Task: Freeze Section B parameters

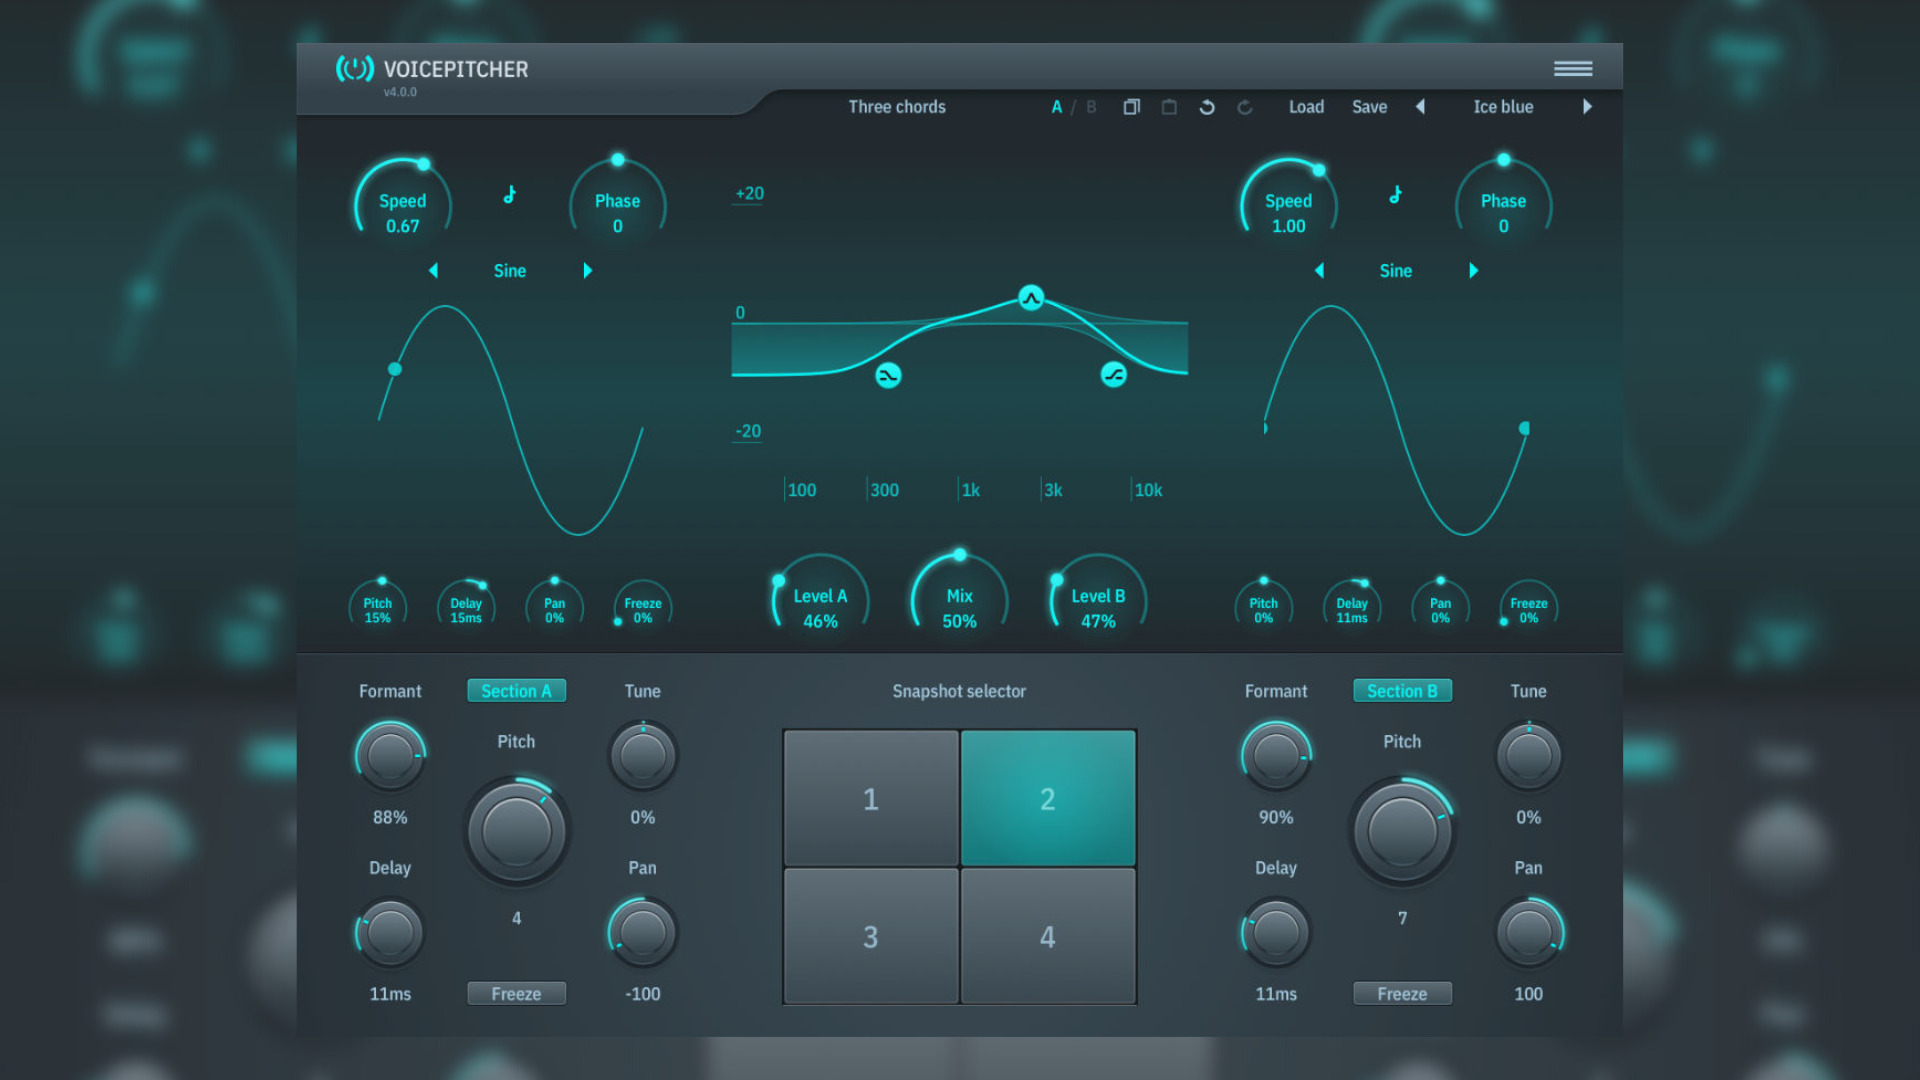Action: coord(1402,993)
